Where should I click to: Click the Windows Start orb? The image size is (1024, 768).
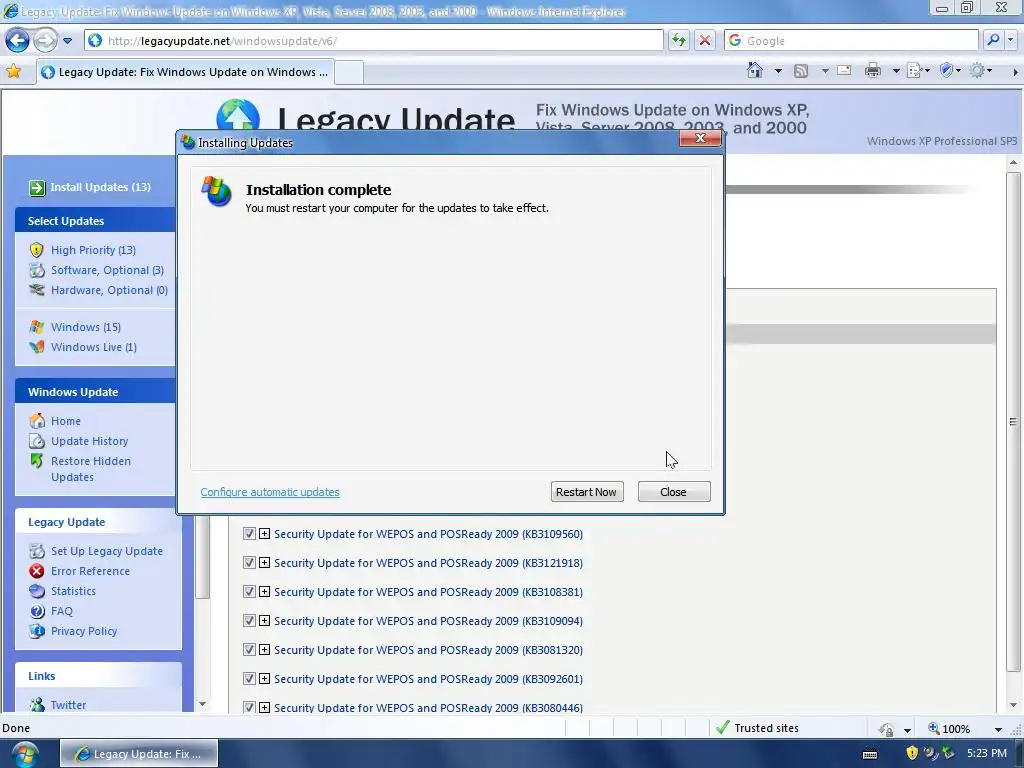(x=24, y=754)
